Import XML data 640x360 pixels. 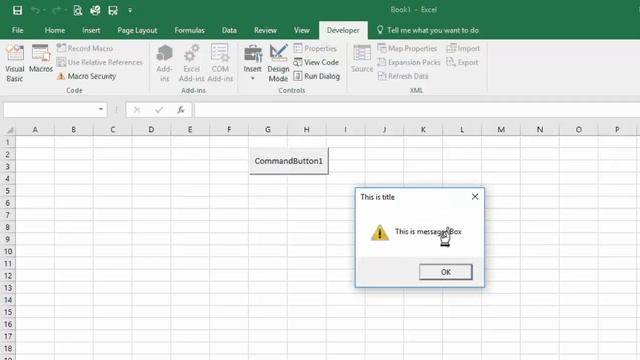(463, 48)
